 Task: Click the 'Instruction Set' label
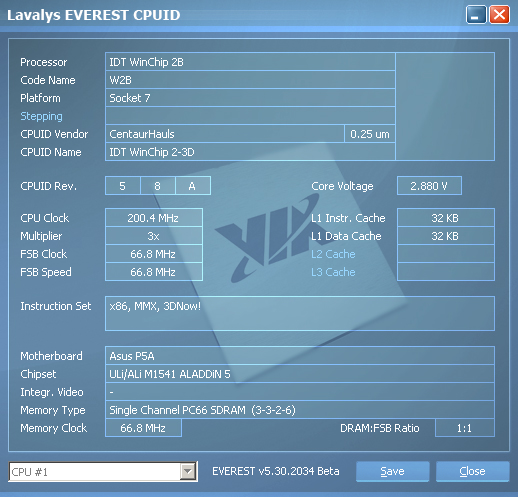56,306
